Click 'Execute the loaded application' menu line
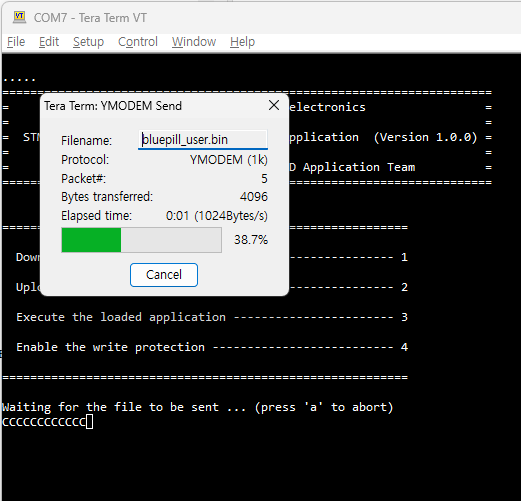This screenshot has width=521, height=501. (212, 317)
